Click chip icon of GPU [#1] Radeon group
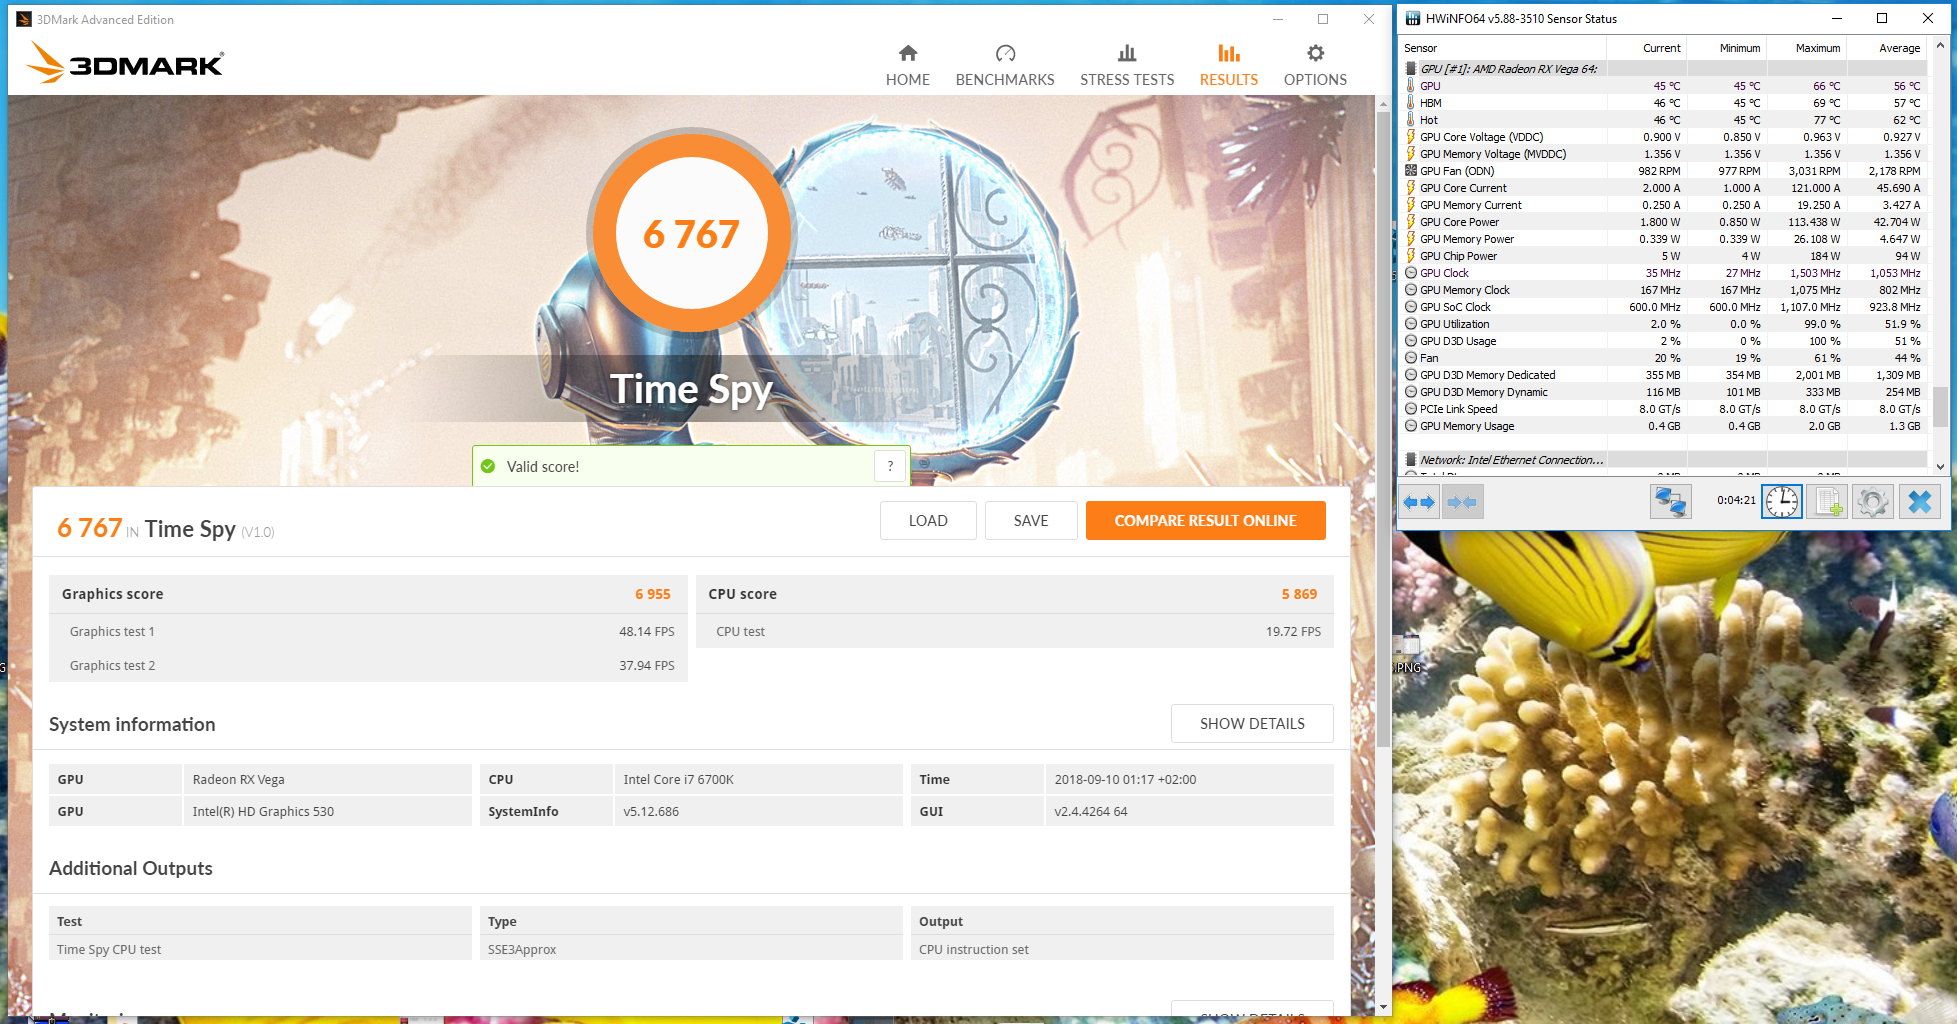 tap(1411, 69)
